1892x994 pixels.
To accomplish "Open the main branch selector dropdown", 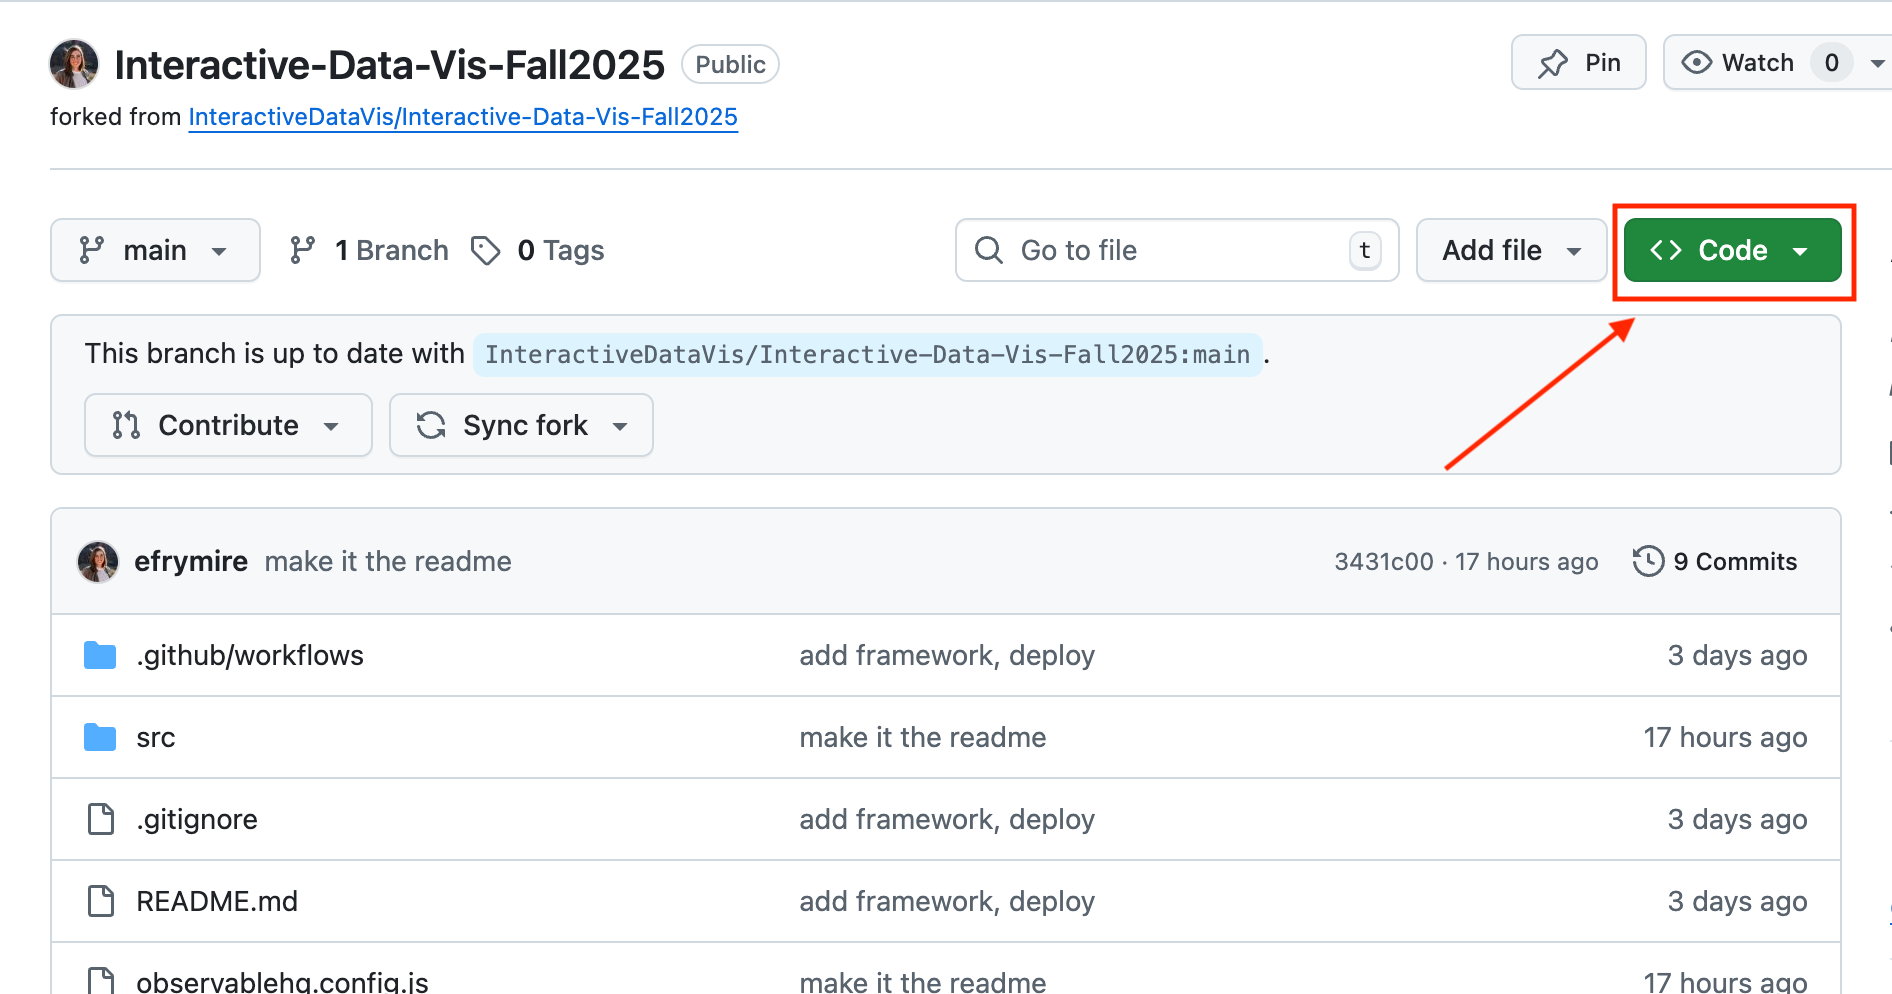I will 155,250.
